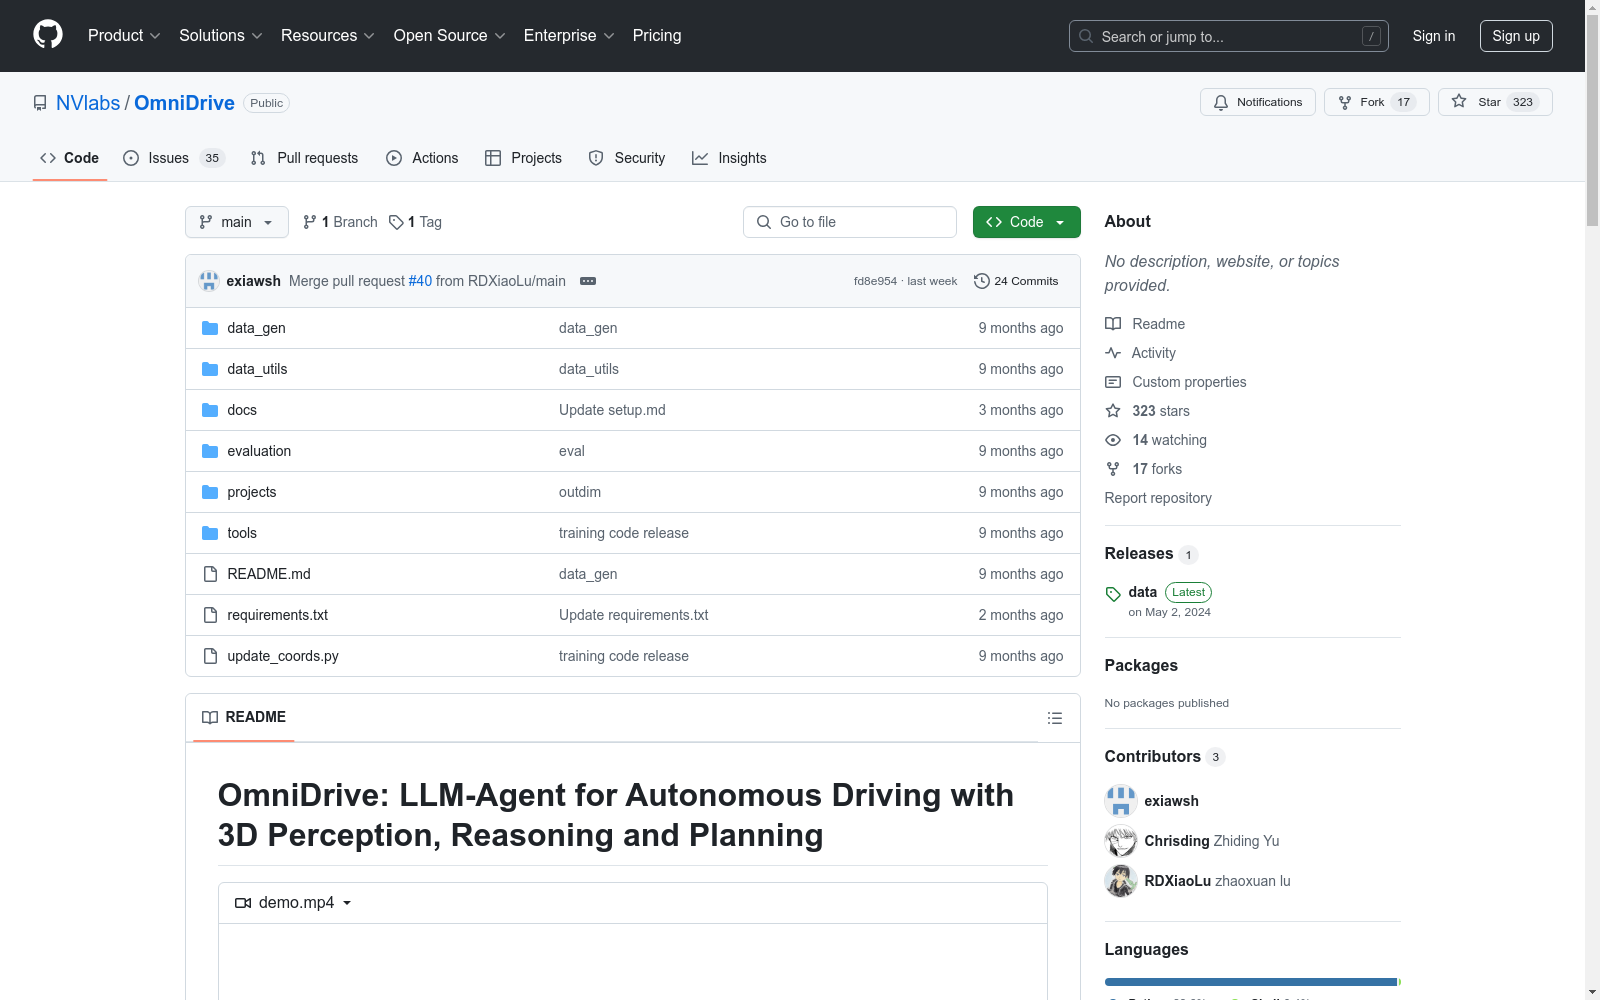View the 1 Branch link
1600x1000 pixels.
point(340,222)
